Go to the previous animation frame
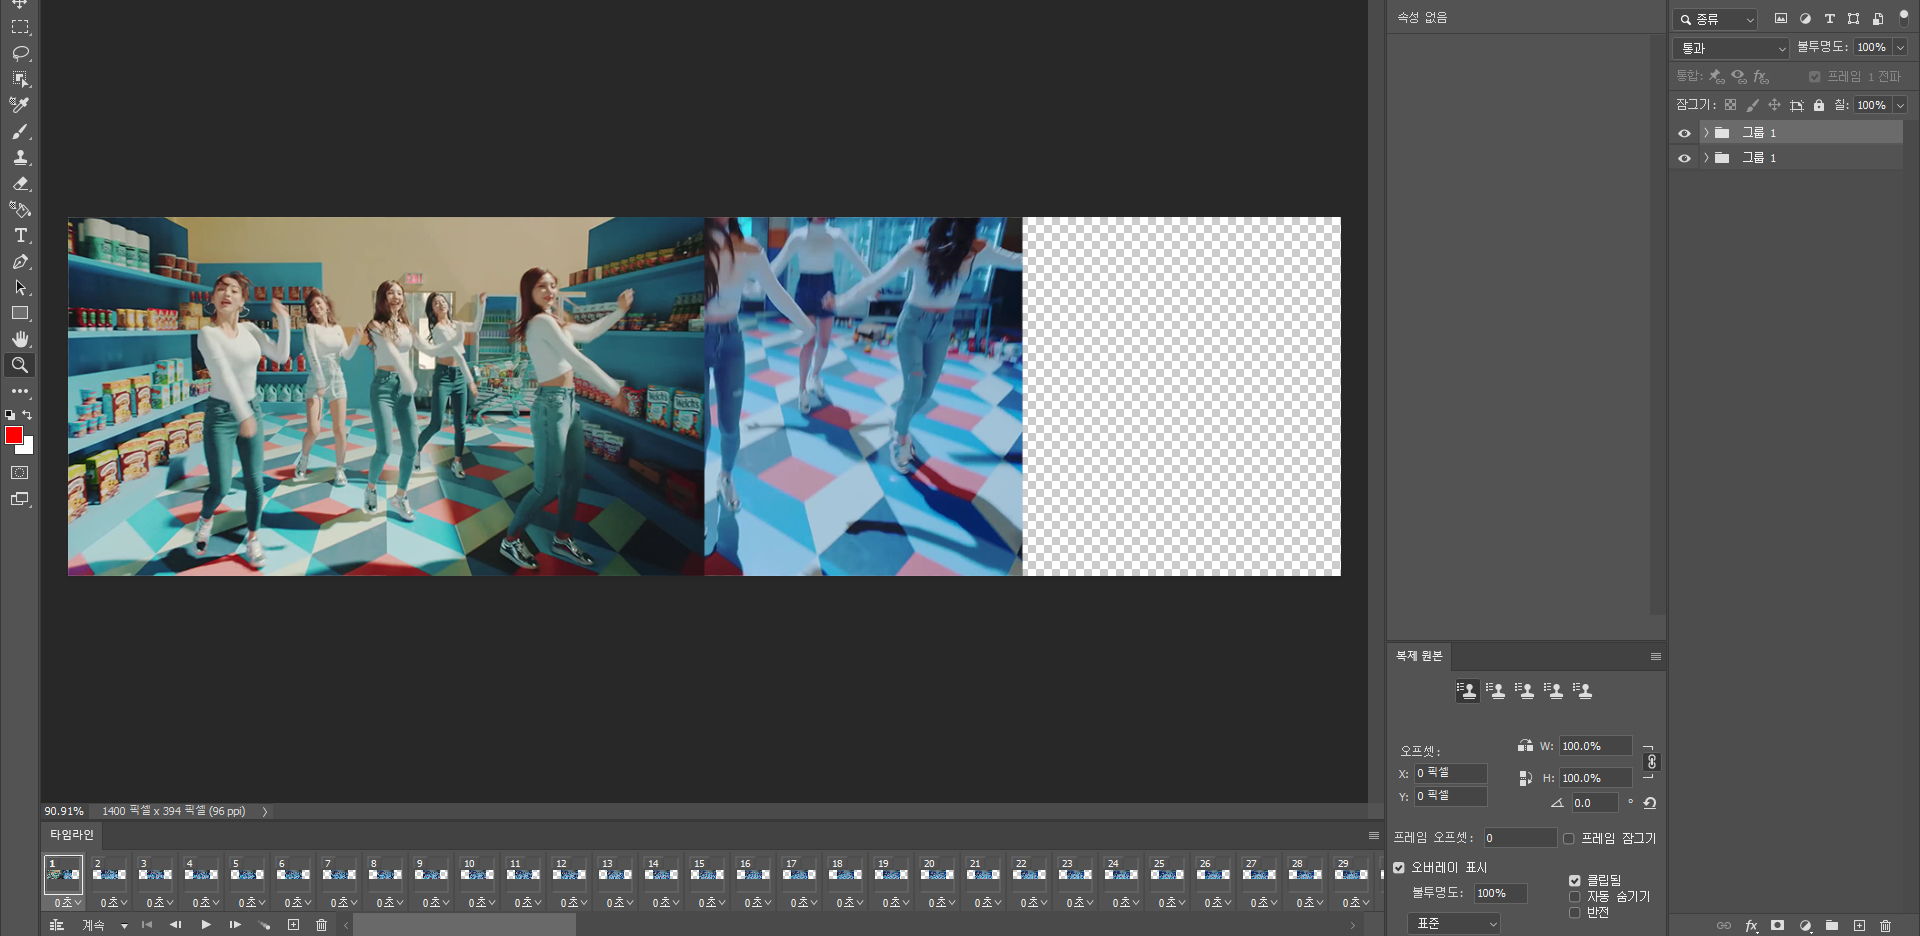Image resolution: width=1920 pixels, height=936 pixels. (x=176, y=925)
